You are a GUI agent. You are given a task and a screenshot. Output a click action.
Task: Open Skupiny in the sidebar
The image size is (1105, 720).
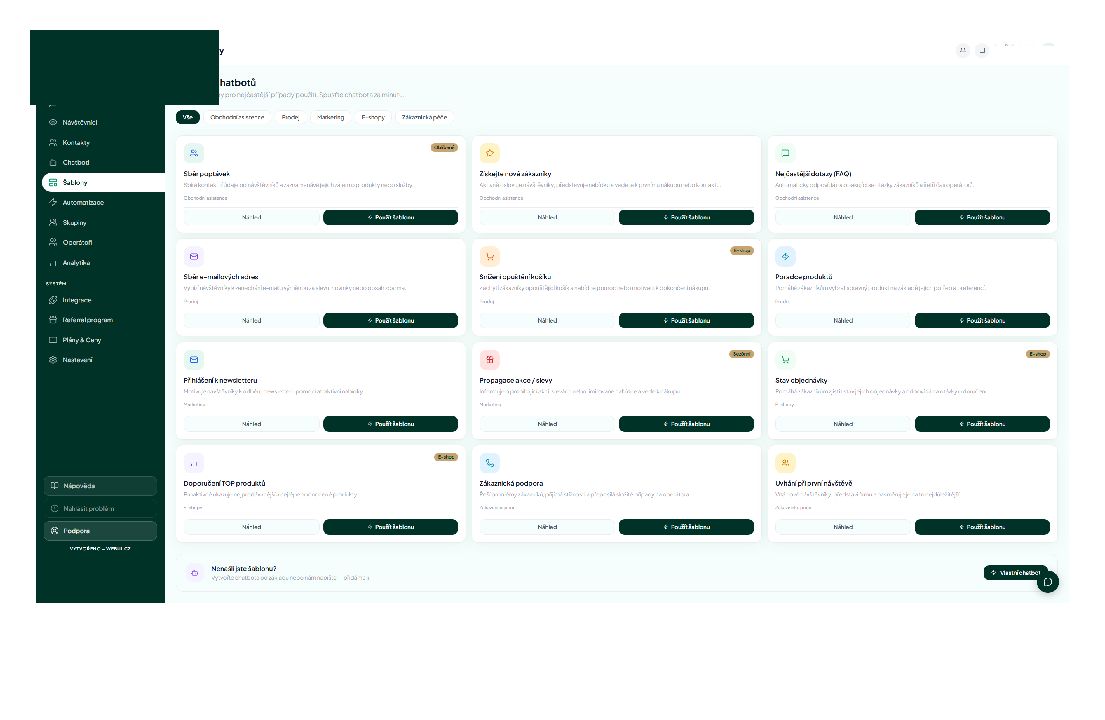click(100, 223)
